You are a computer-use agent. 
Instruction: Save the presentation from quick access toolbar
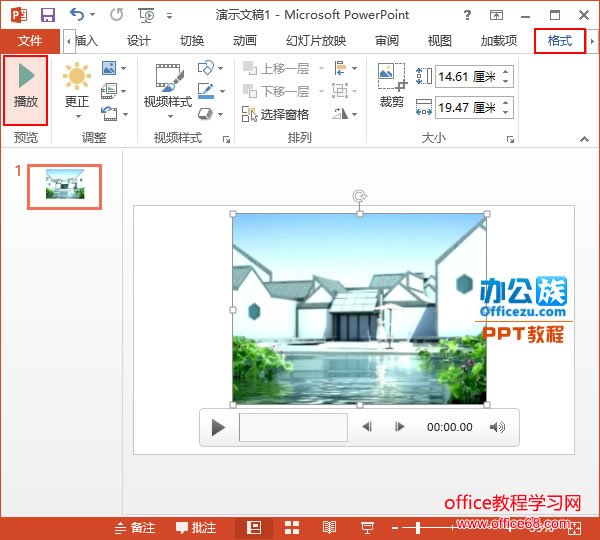pos(47,16)
